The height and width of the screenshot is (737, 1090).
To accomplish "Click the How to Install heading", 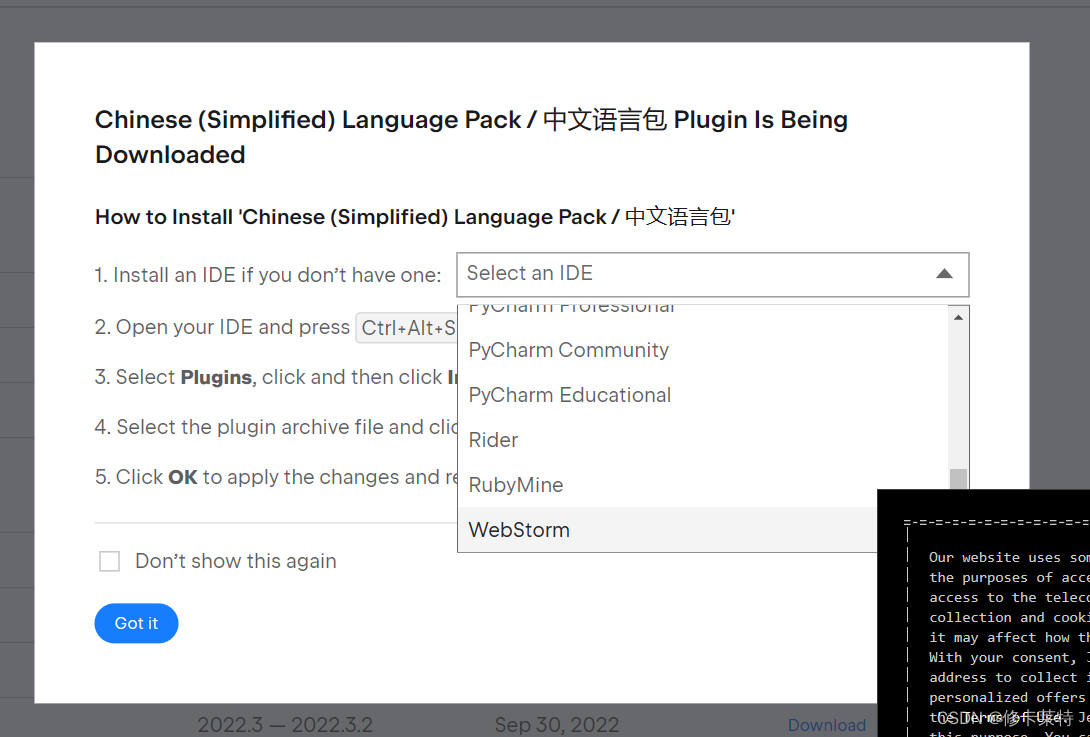I will [x=415, y=218].
